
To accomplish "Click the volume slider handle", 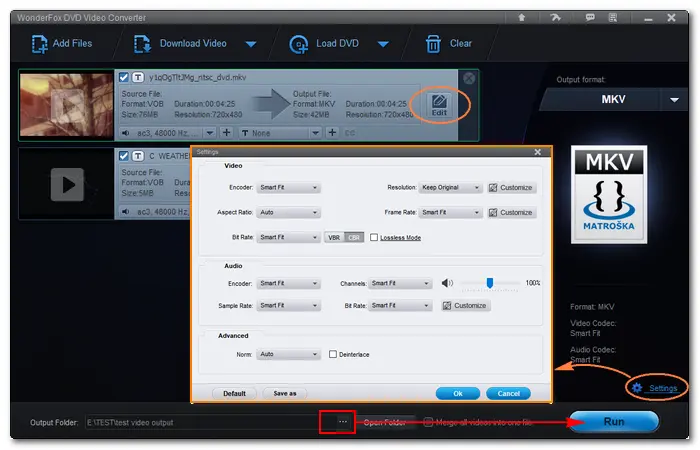I will click(x=490, y=283).
